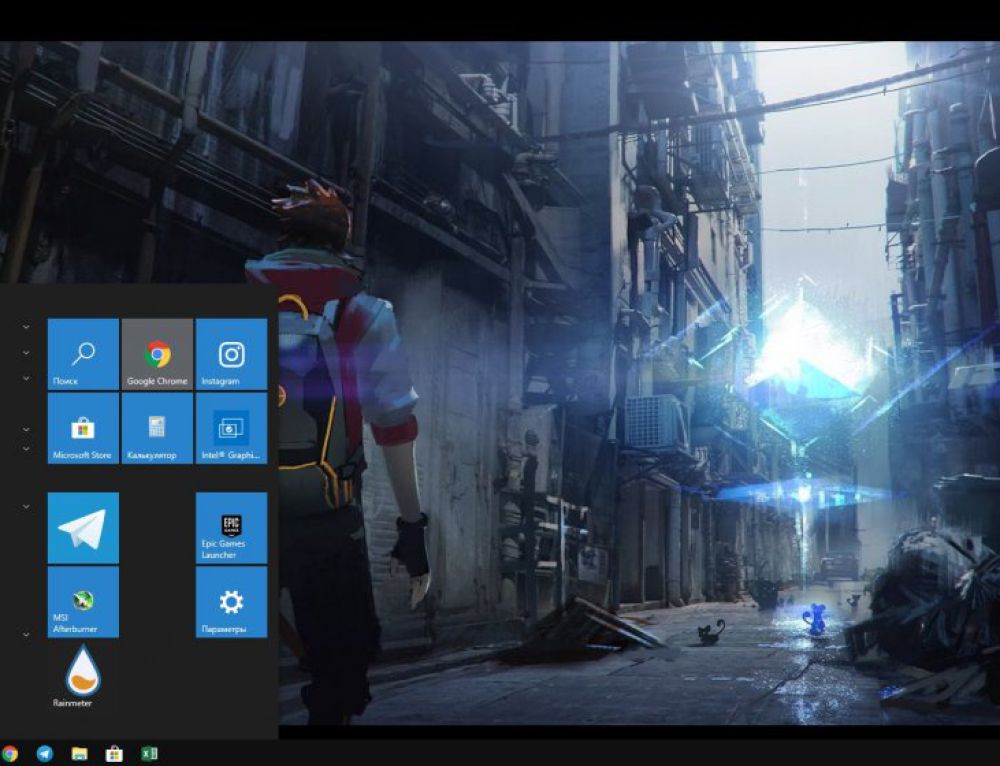Launch the Epic Games Launcher tile
This screenshot has width=1000, height=766.
(230, 528)
